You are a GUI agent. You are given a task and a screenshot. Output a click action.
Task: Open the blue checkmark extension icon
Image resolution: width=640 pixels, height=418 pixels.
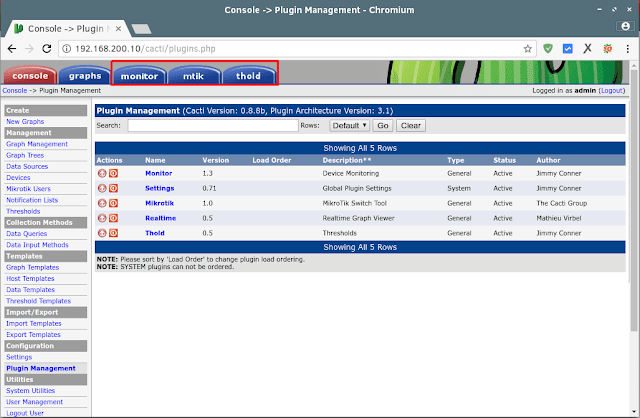click(x=567, y=49)
